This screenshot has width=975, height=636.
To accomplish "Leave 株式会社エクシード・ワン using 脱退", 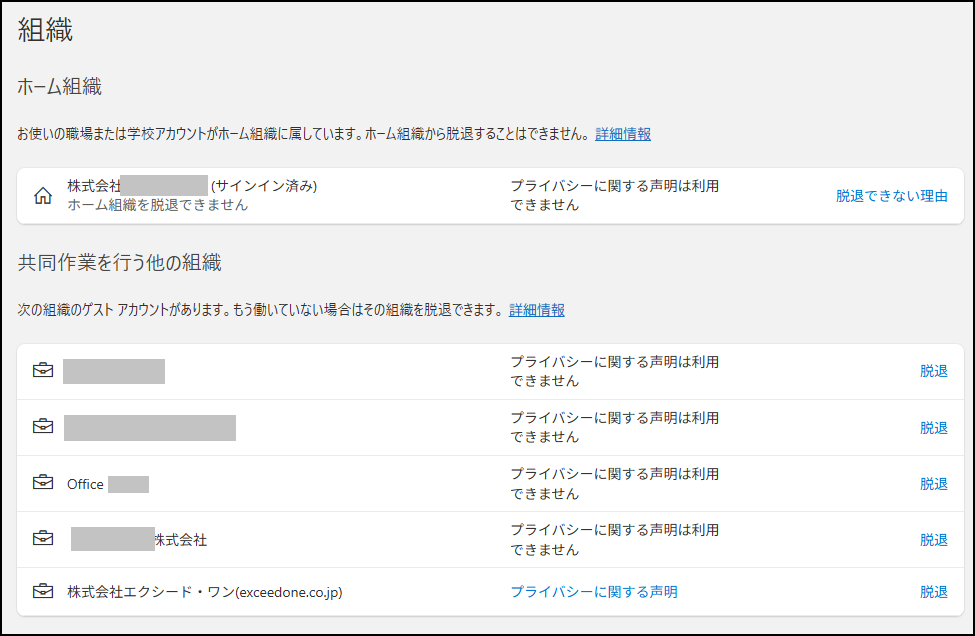I will coord(933,592).
